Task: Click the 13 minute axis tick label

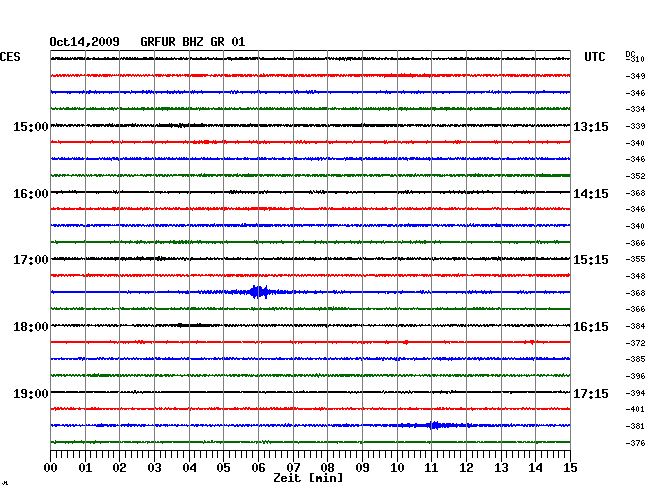Action: click(501, 468)
